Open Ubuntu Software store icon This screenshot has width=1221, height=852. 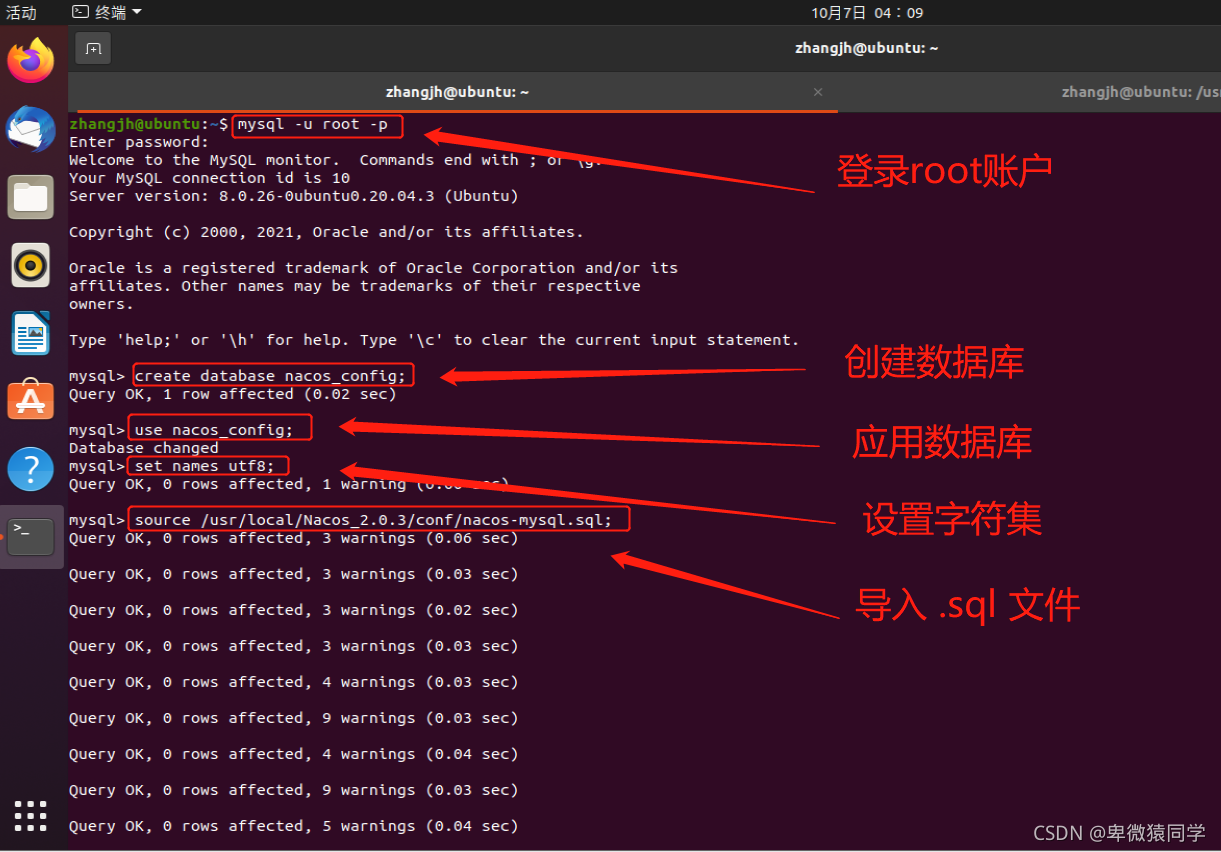click(x=31, y=400)
